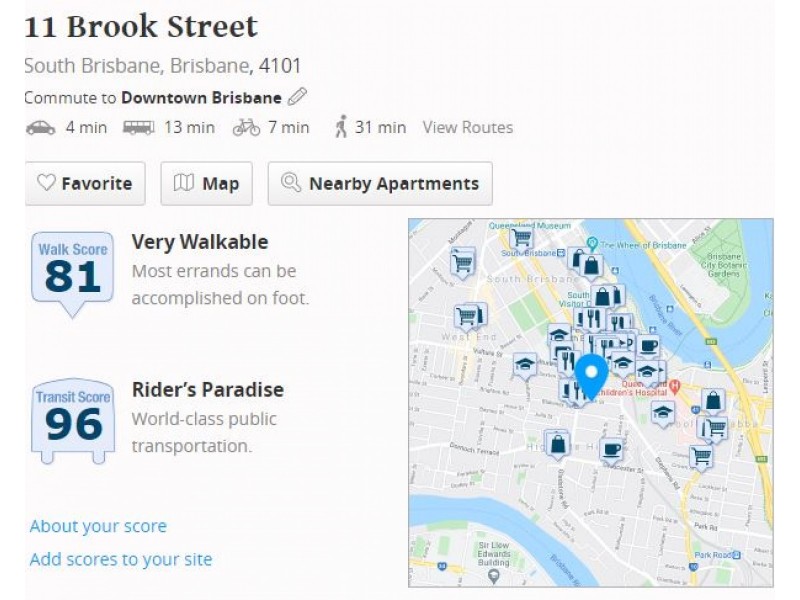Viewport: 800px width, 600px height.
Task: Click the teardrop marker at The Wheel of Brisbane
Action: [x=591, y=243]
